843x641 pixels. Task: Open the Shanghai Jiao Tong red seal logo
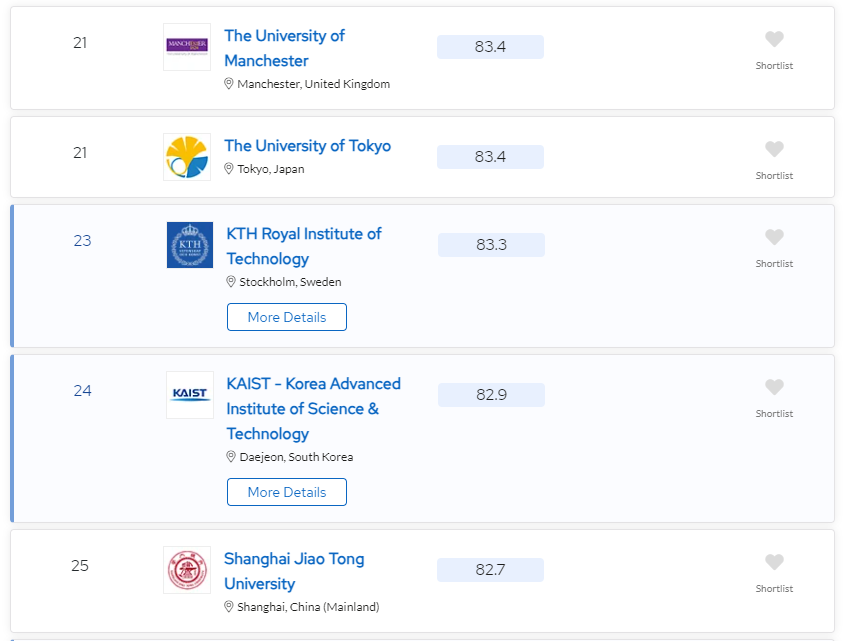click(x=187, y=570)
